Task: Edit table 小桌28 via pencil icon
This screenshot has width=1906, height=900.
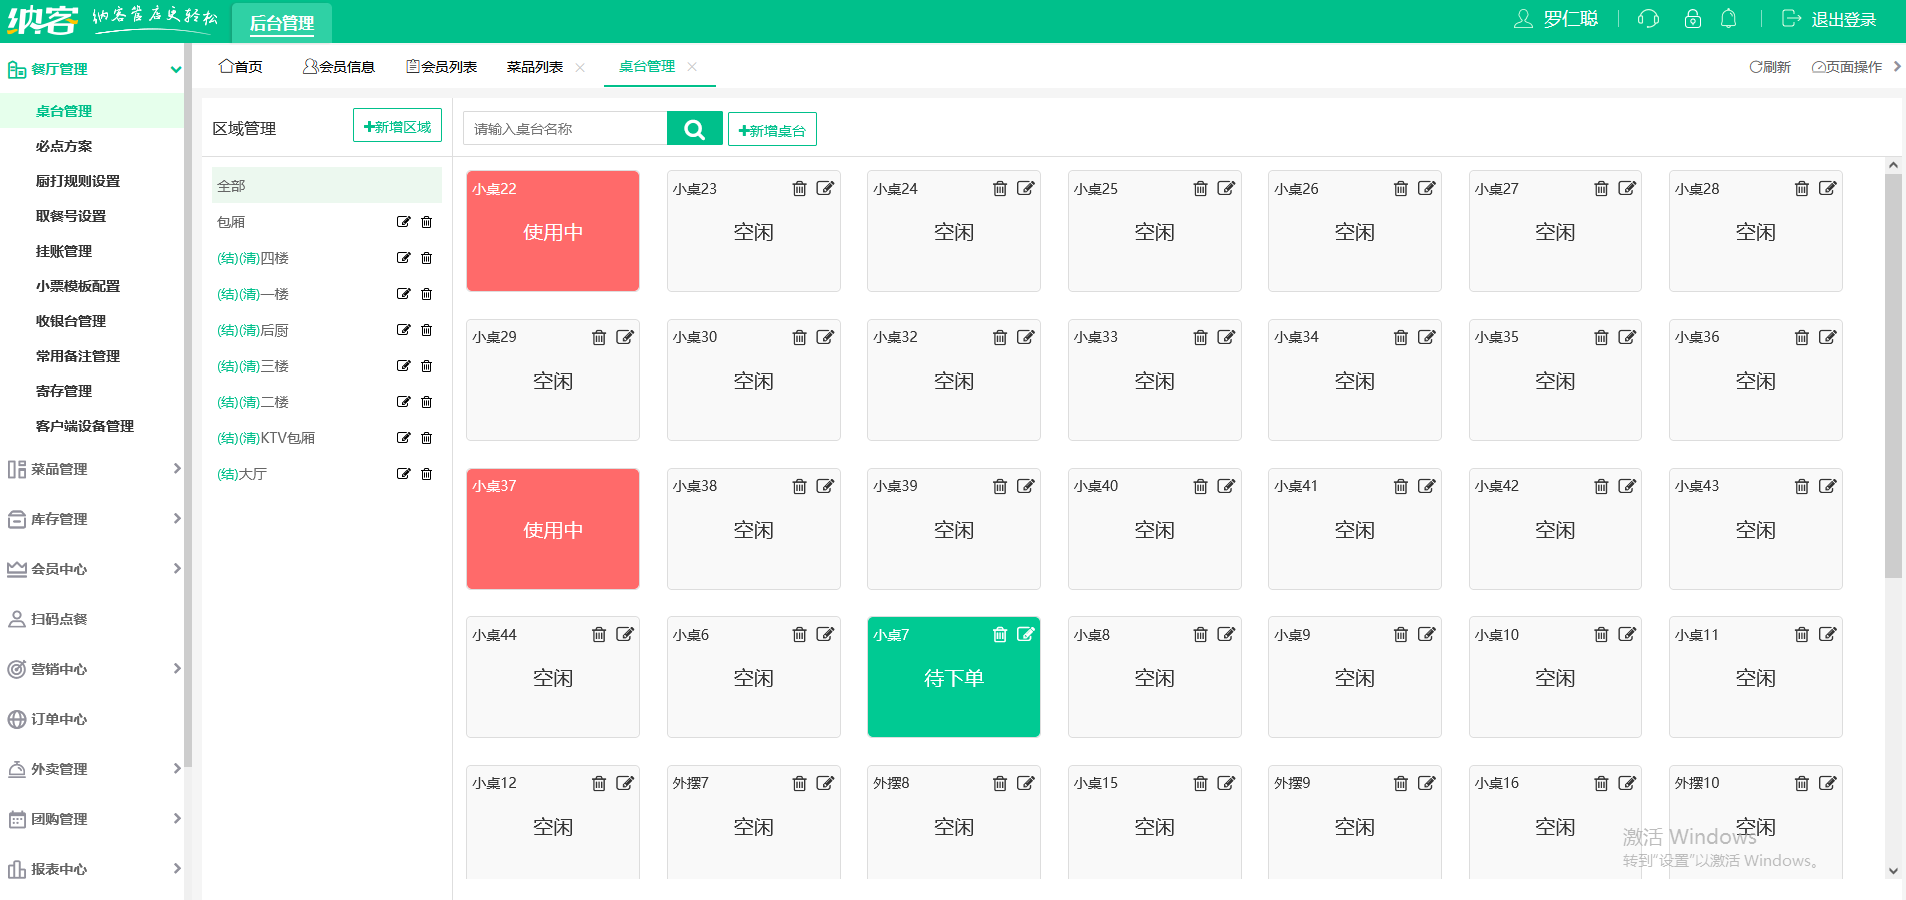Action: (x=1827, y=189)
